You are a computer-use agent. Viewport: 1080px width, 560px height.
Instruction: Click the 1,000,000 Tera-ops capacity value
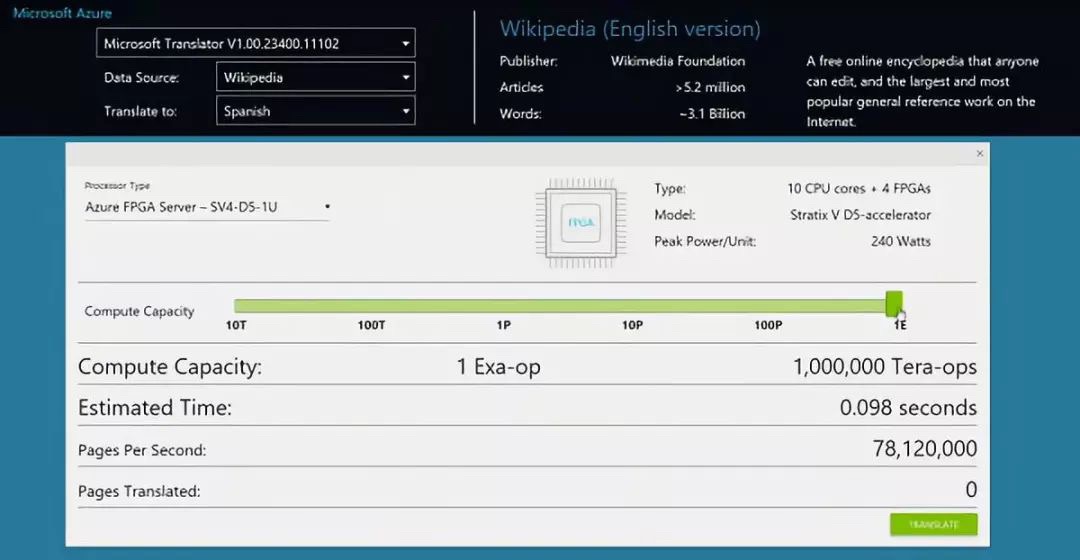[884, 366]
